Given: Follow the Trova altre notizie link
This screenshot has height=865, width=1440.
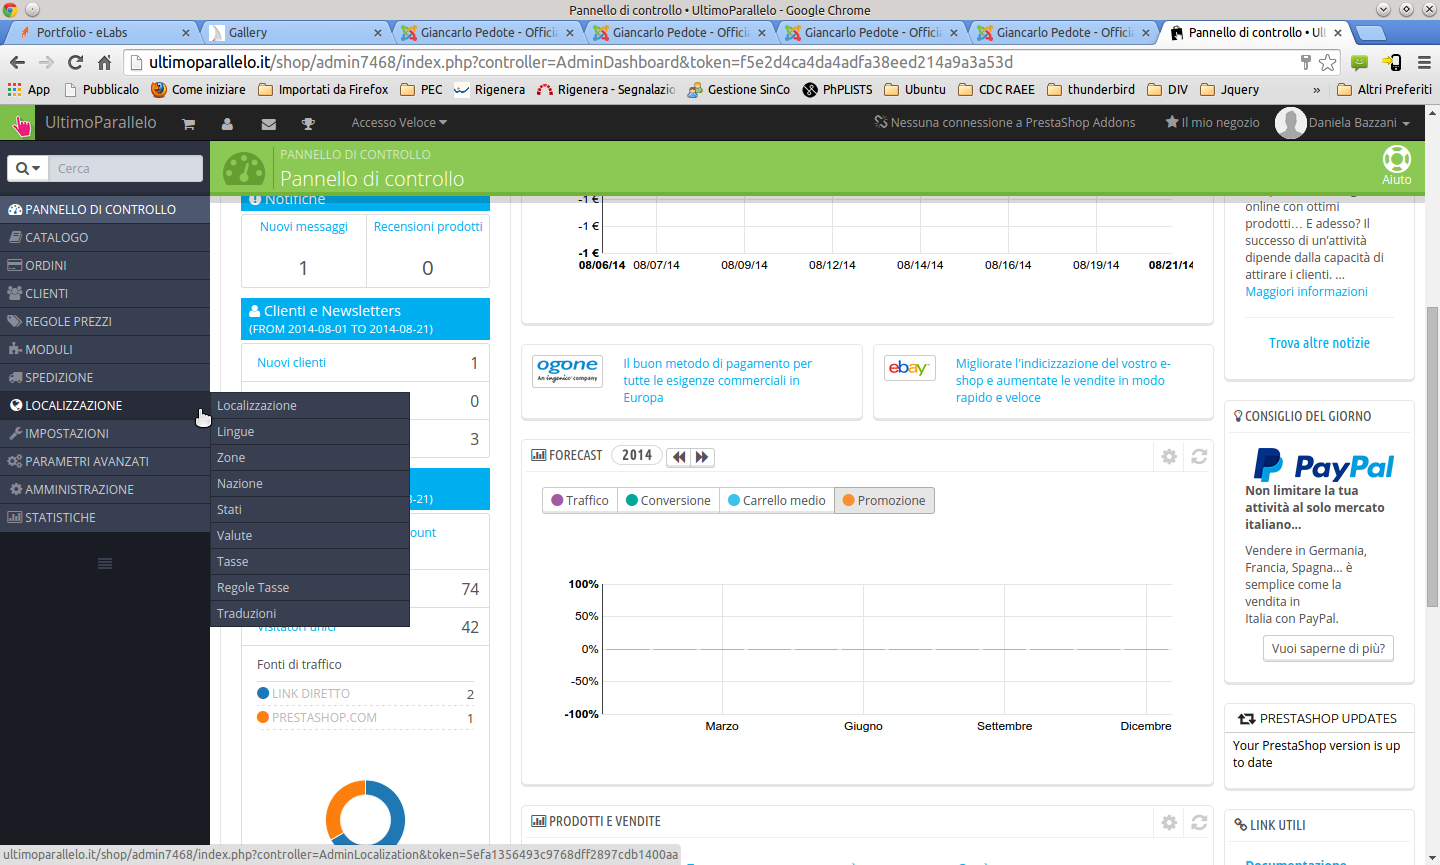Looking at the screenshot, I should (x=1319, y=343).
